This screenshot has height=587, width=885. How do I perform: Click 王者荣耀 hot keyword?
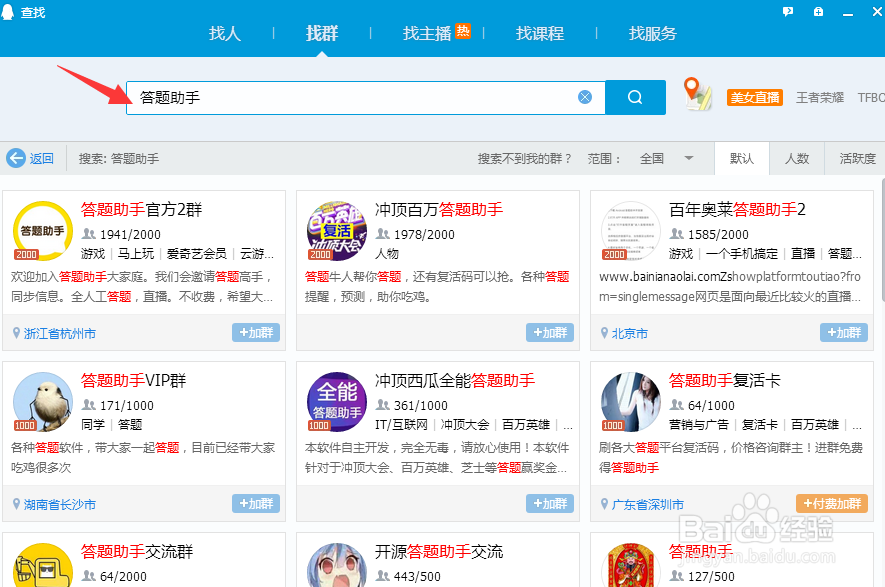coord(820,98)
